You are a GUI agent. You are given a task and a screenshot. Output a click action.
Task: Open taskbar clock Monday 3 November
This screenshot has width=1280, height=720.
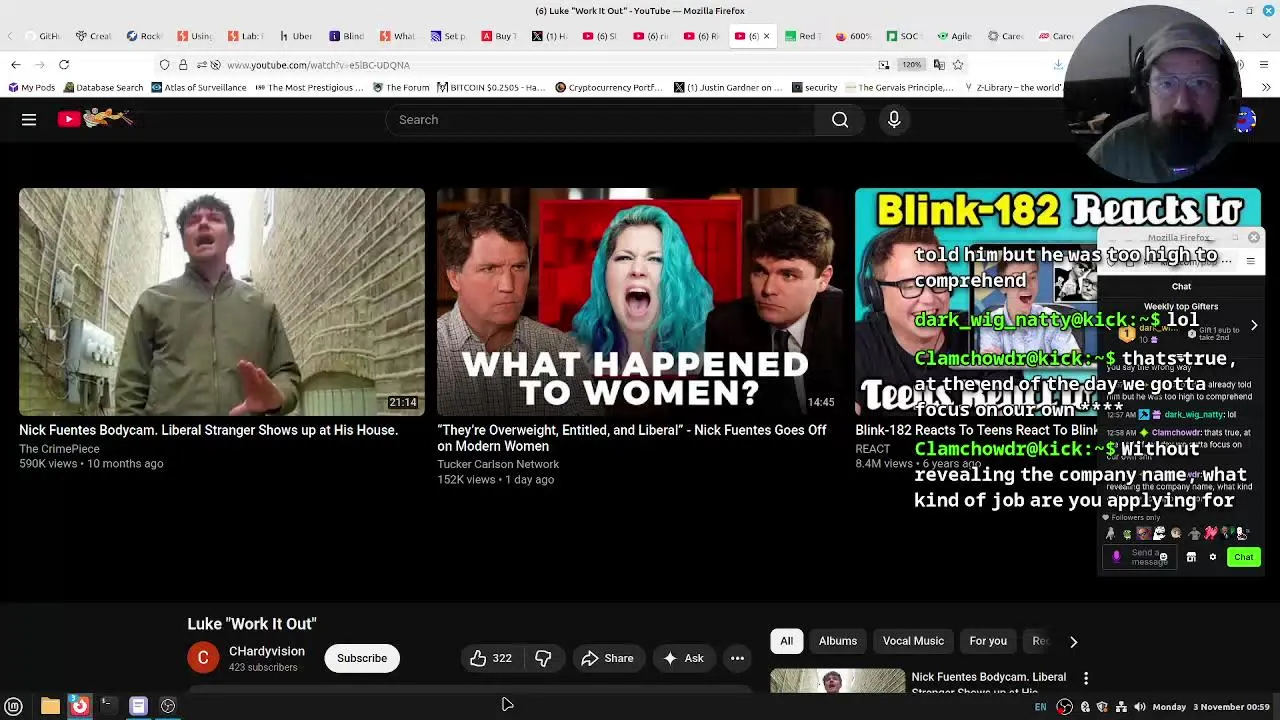pyautogui.click(x=1211, y=707)
